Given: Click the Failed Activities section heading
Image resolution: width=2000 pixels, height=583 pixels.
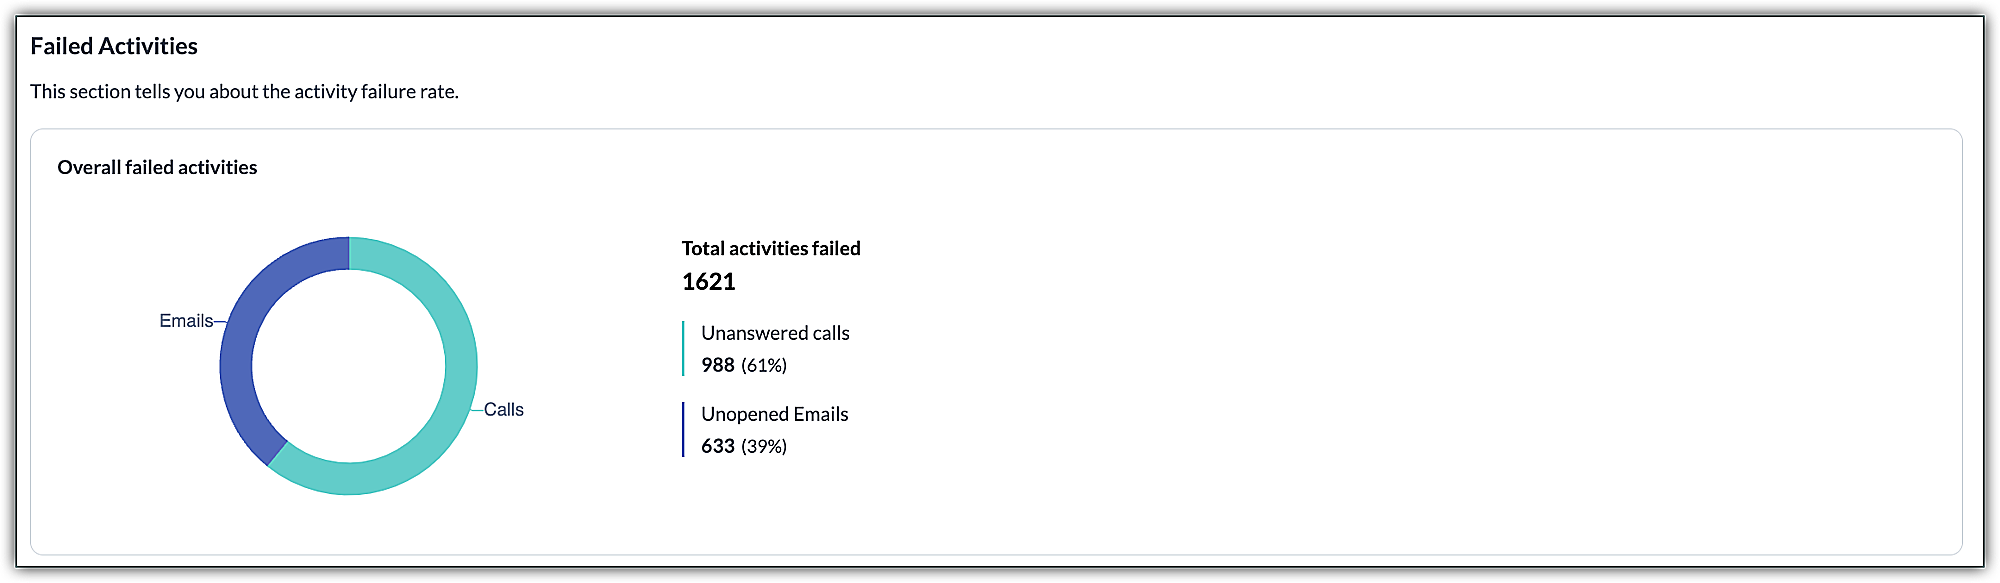Looking at the screenshot, I should pyautogui.click(x=114, y=46).
